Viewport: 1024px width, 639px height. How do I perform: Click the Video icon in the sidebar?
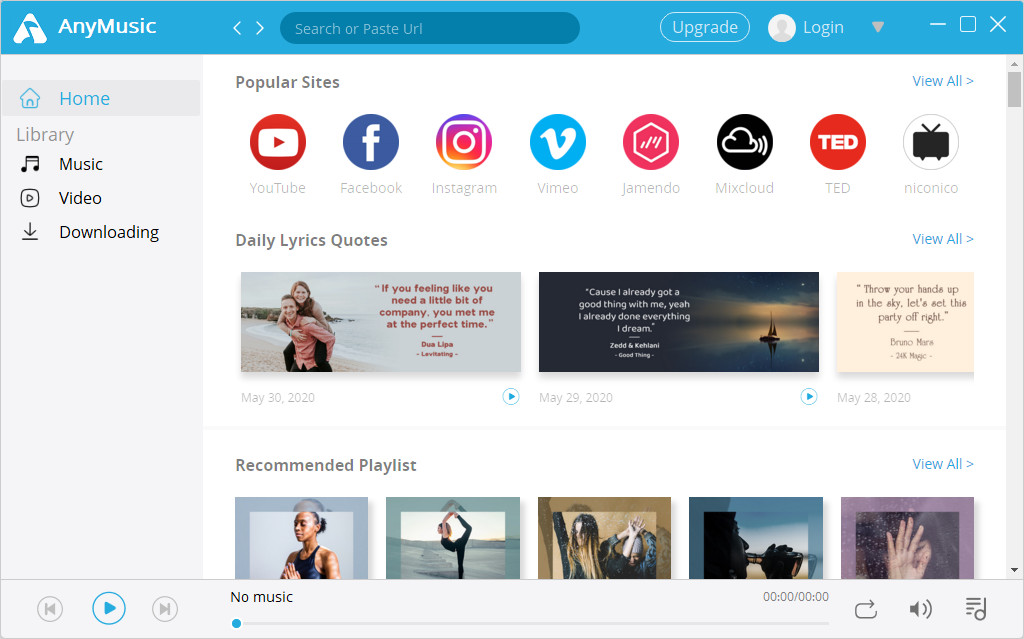(30, 198)
